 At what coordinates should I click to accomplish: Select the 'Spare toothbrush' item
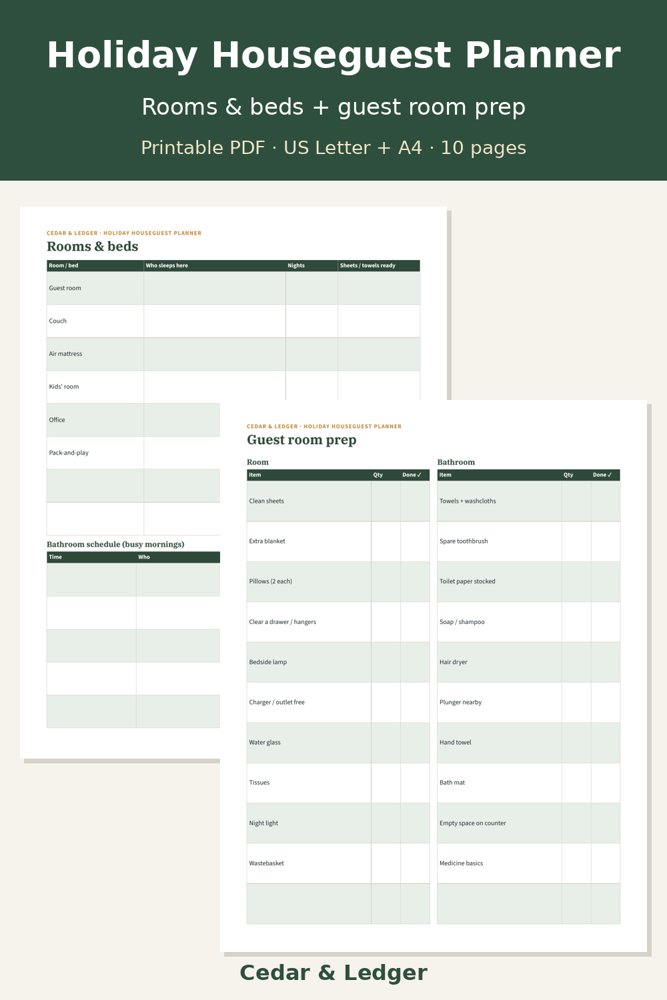click(x=464, y=541)
